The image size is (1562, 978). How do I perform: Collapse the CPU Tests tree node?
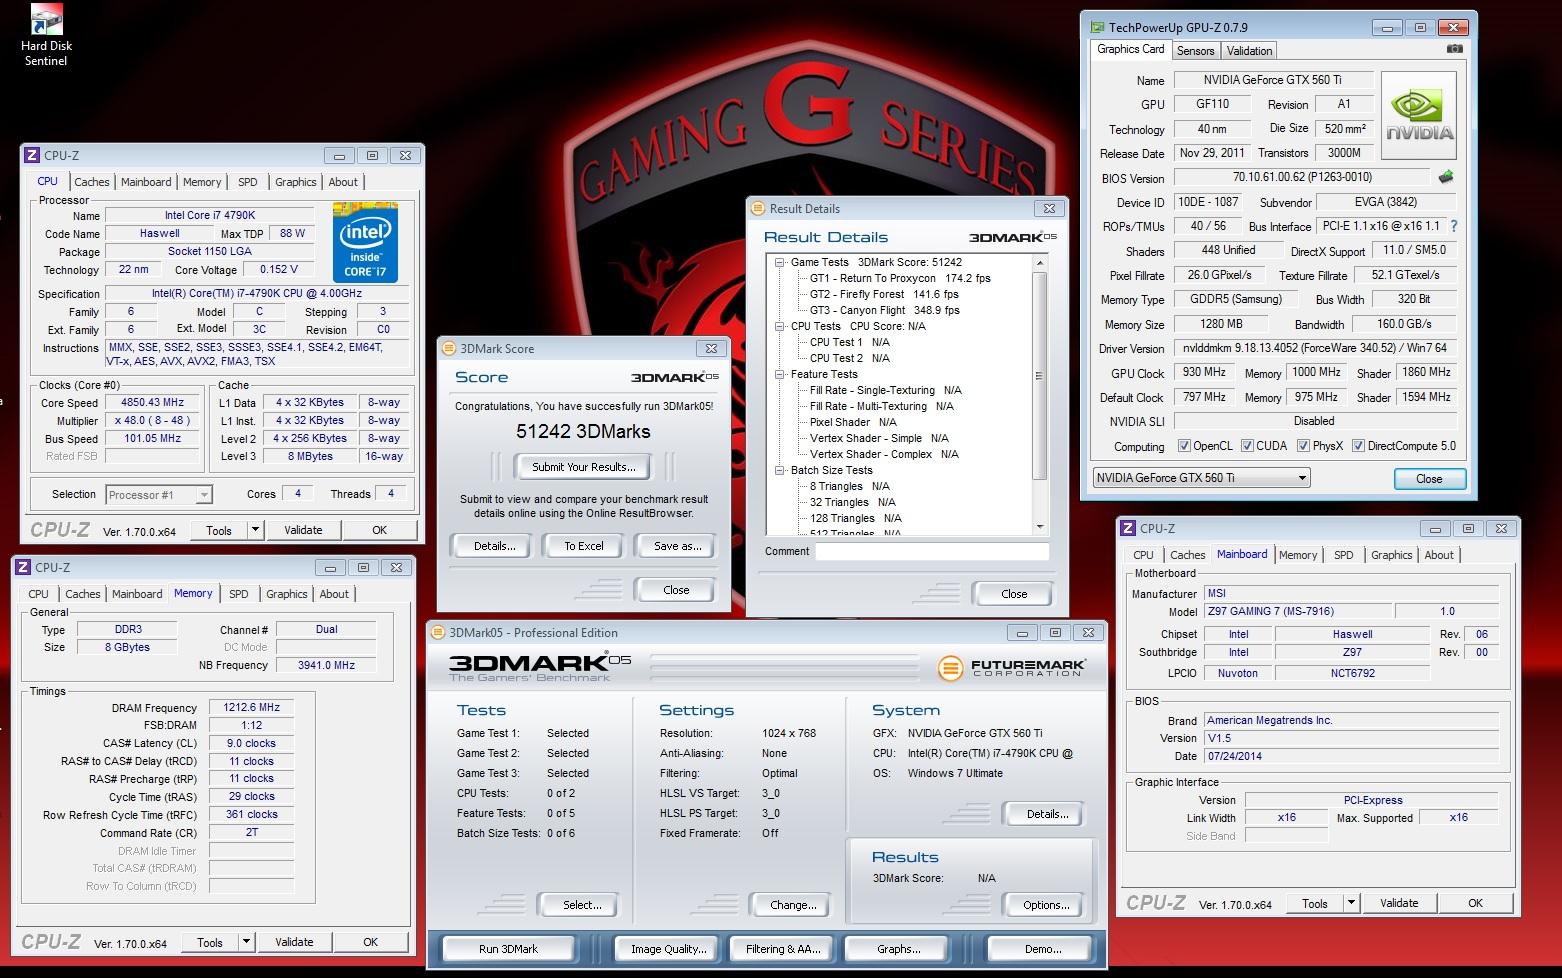click(x=780, y=326)
